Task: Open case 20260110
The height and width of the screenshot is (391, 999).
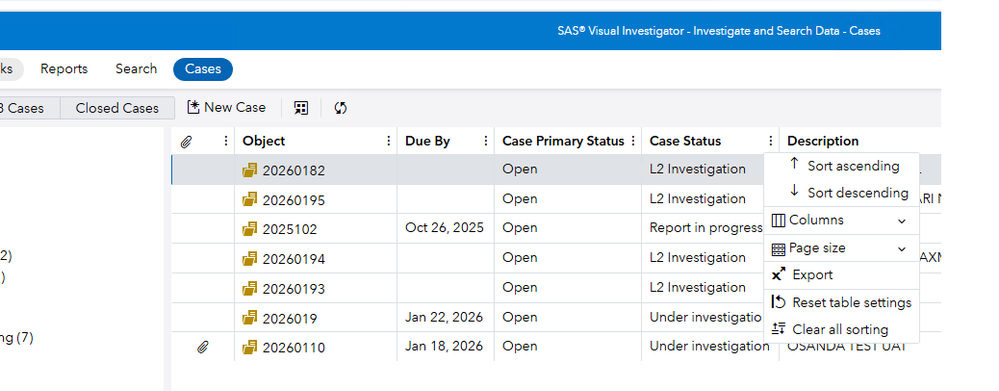Action: (x=293, y=348)
